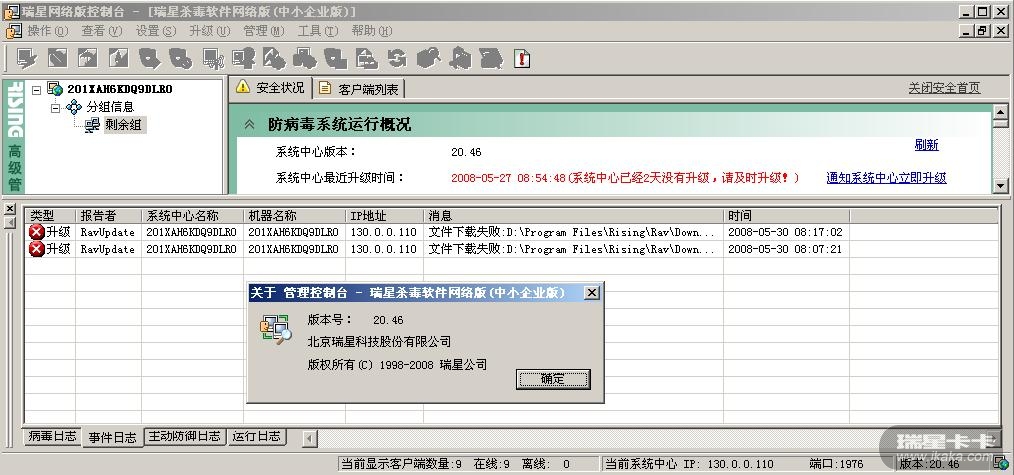Click the toolbar stacked disk icon

click(491, 58)
